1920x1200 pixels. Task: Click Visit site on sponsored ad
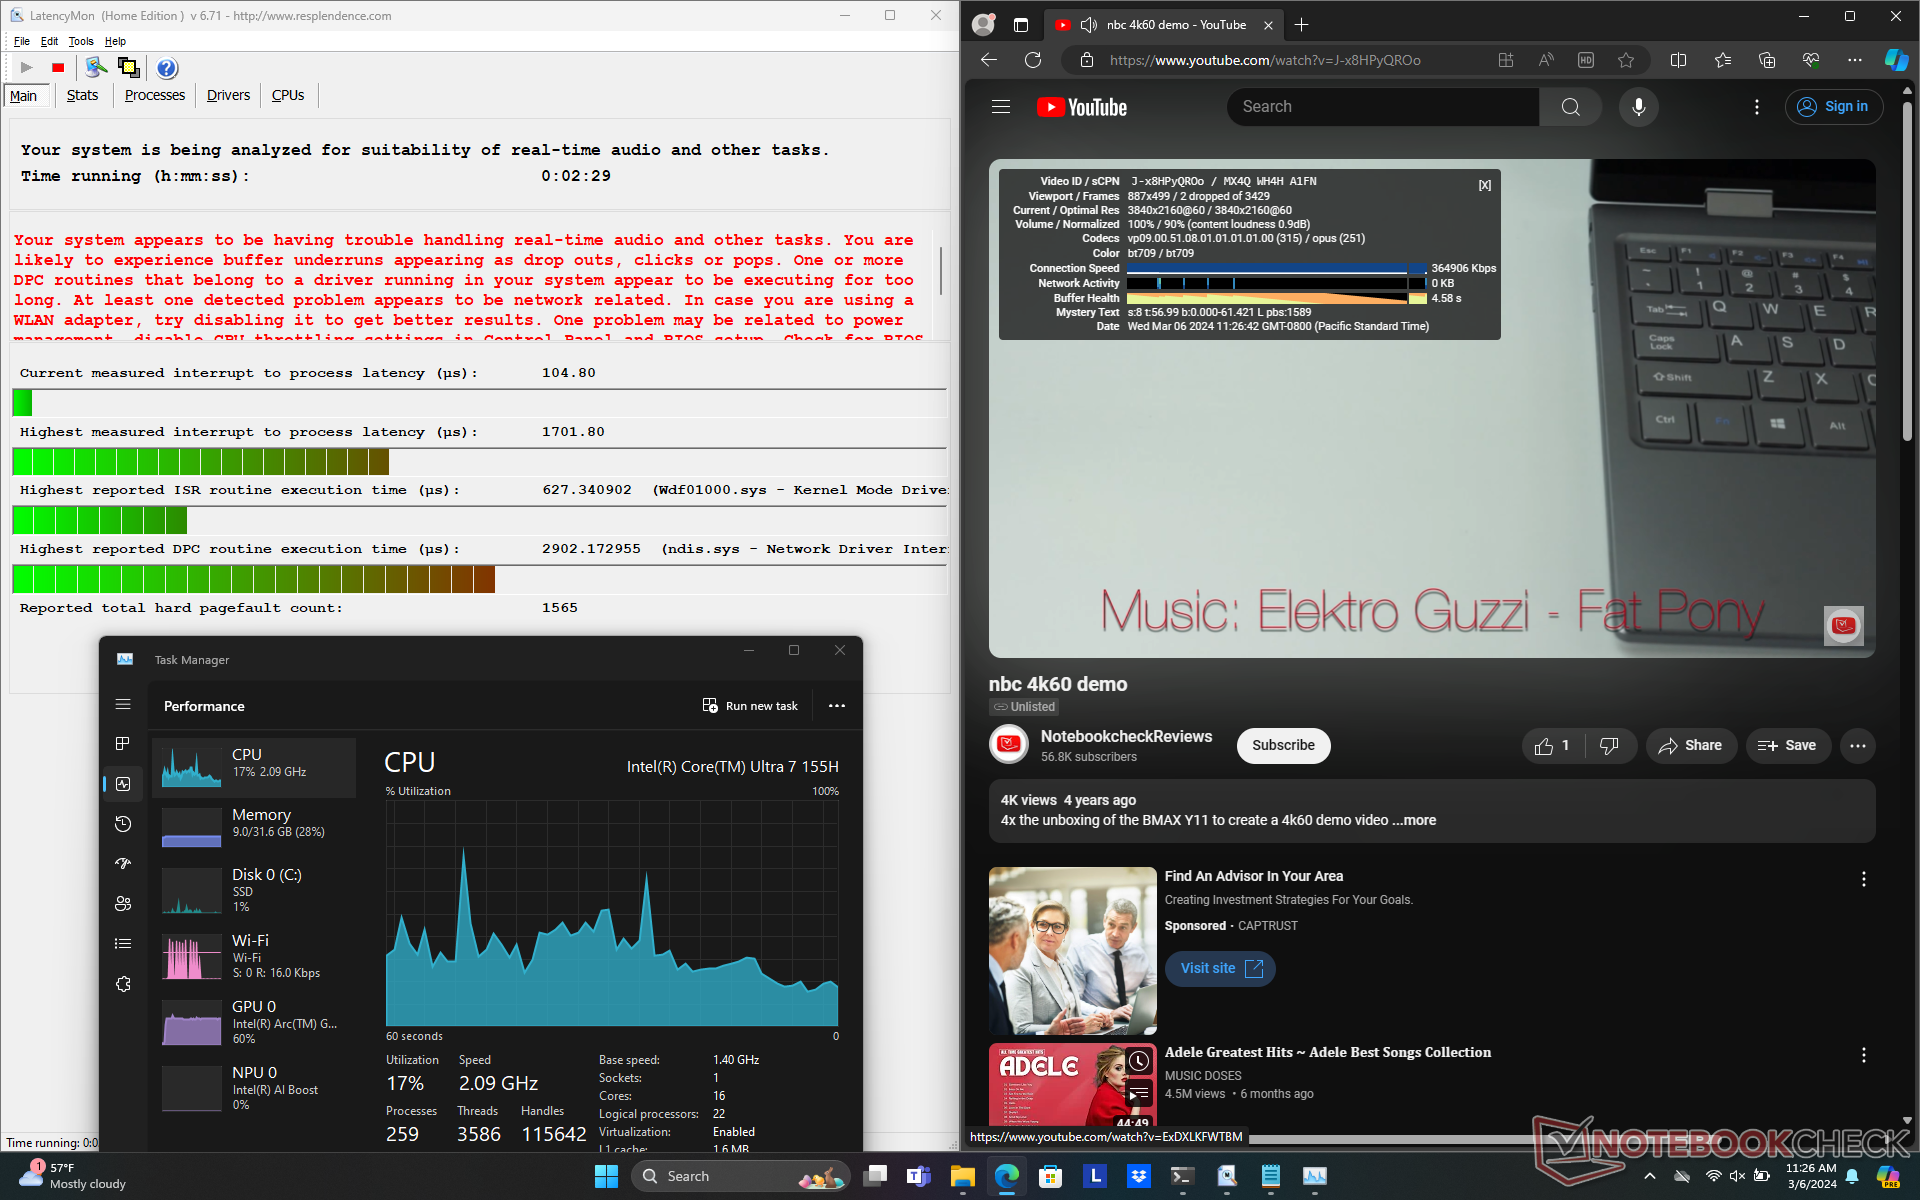[x=1220, y=968]
